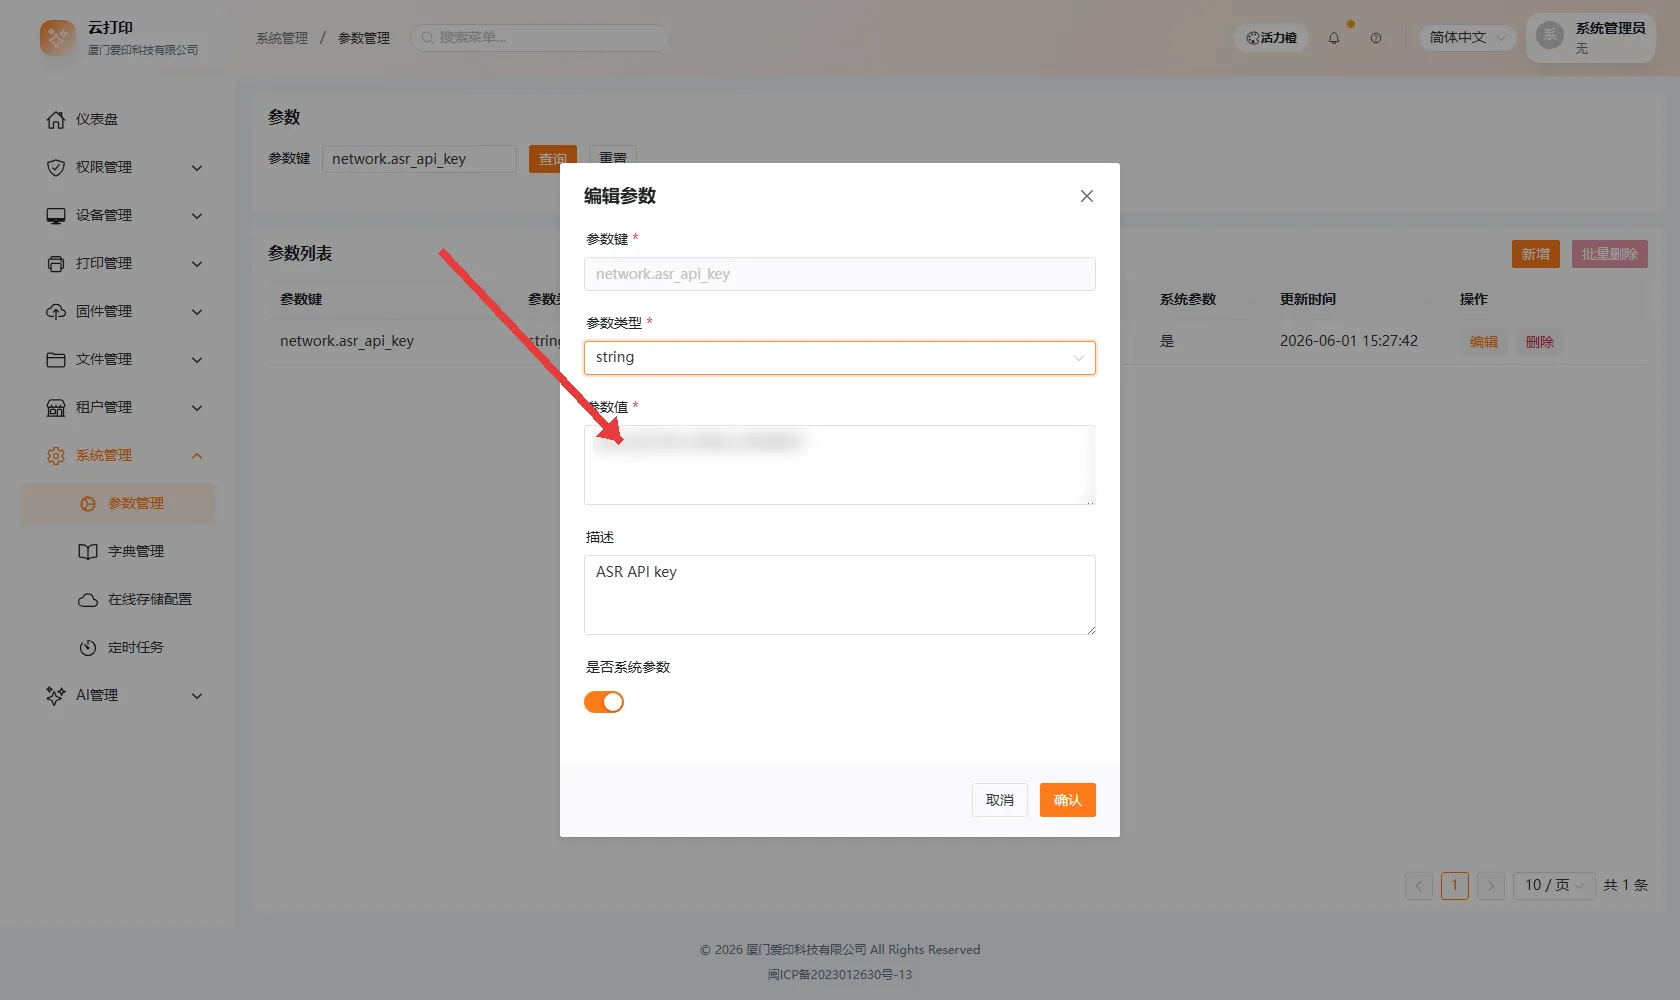Close the 编辑参数 dialog

pos(1087,196)
